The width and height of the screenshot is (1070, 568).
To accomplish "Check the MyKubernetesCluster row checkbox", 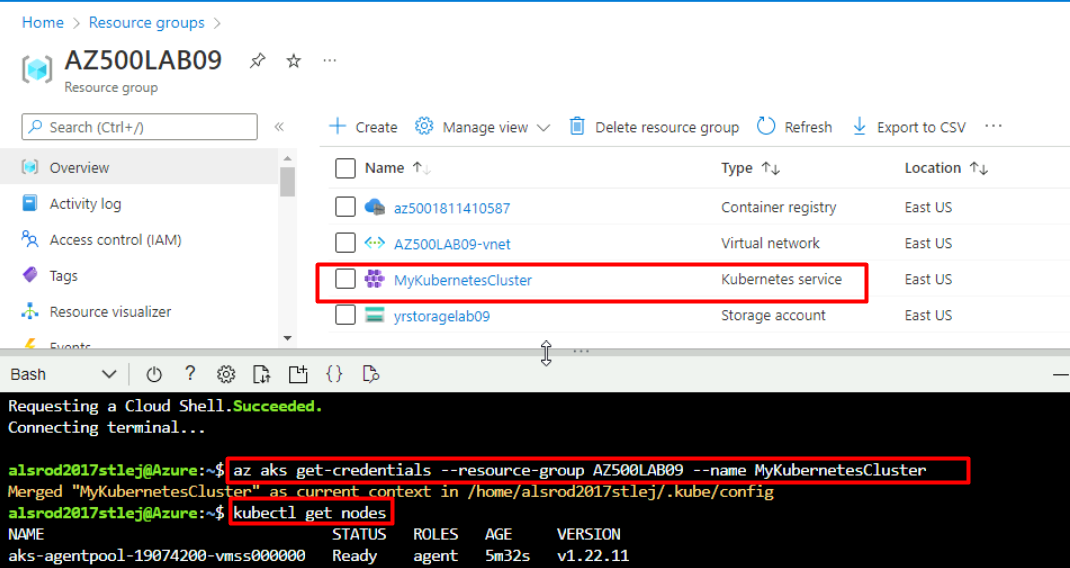I will (345, 279).
